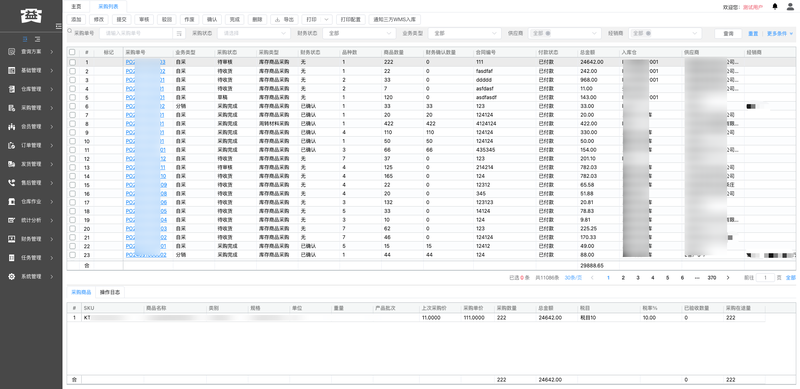Click page number 3 in pagination
The image size is (800, 389).
pyautogui.click(x=638, y=278)
